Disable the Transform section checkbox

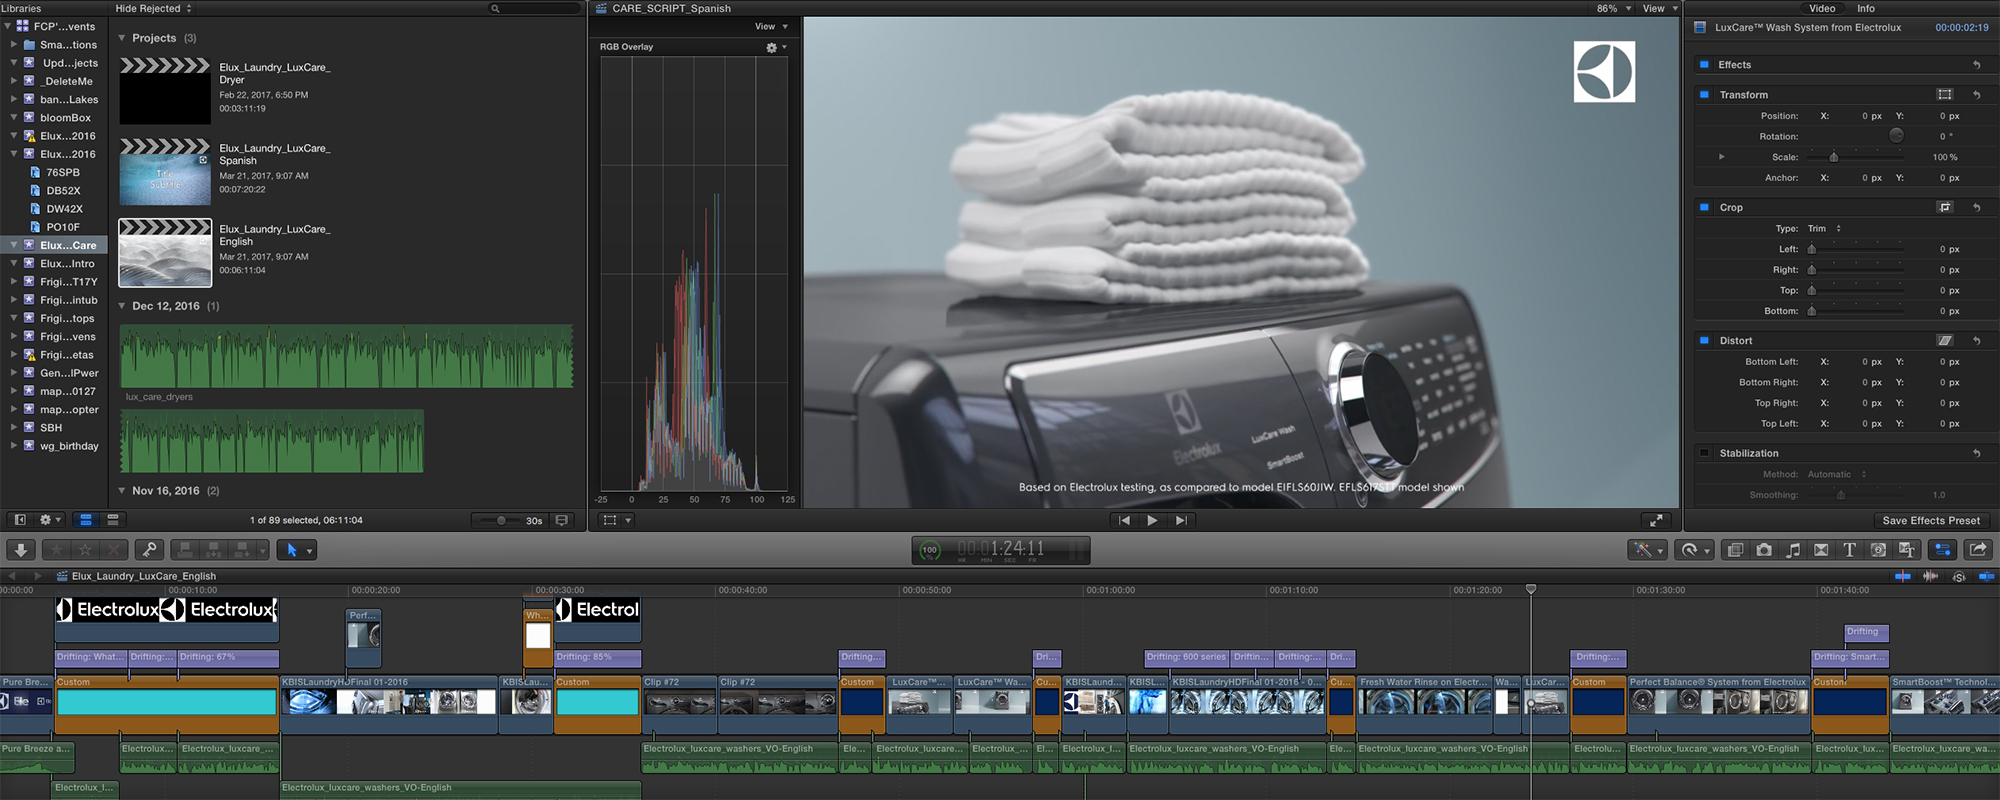[x=1704, y=94]
